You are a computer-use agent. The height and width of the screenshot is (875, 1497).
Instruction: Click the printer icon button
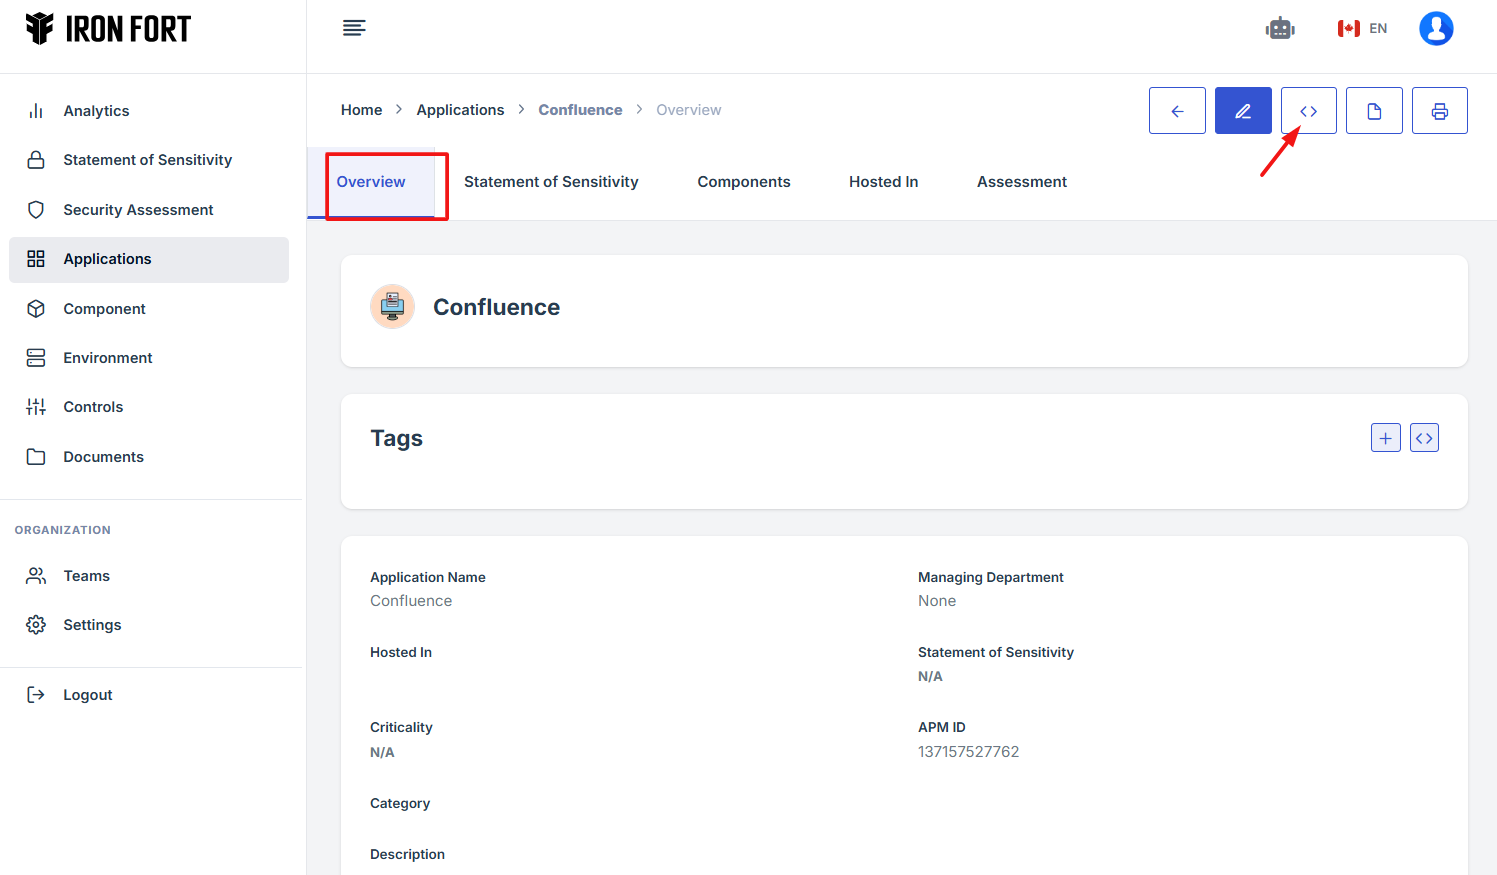coord(1439,111)
